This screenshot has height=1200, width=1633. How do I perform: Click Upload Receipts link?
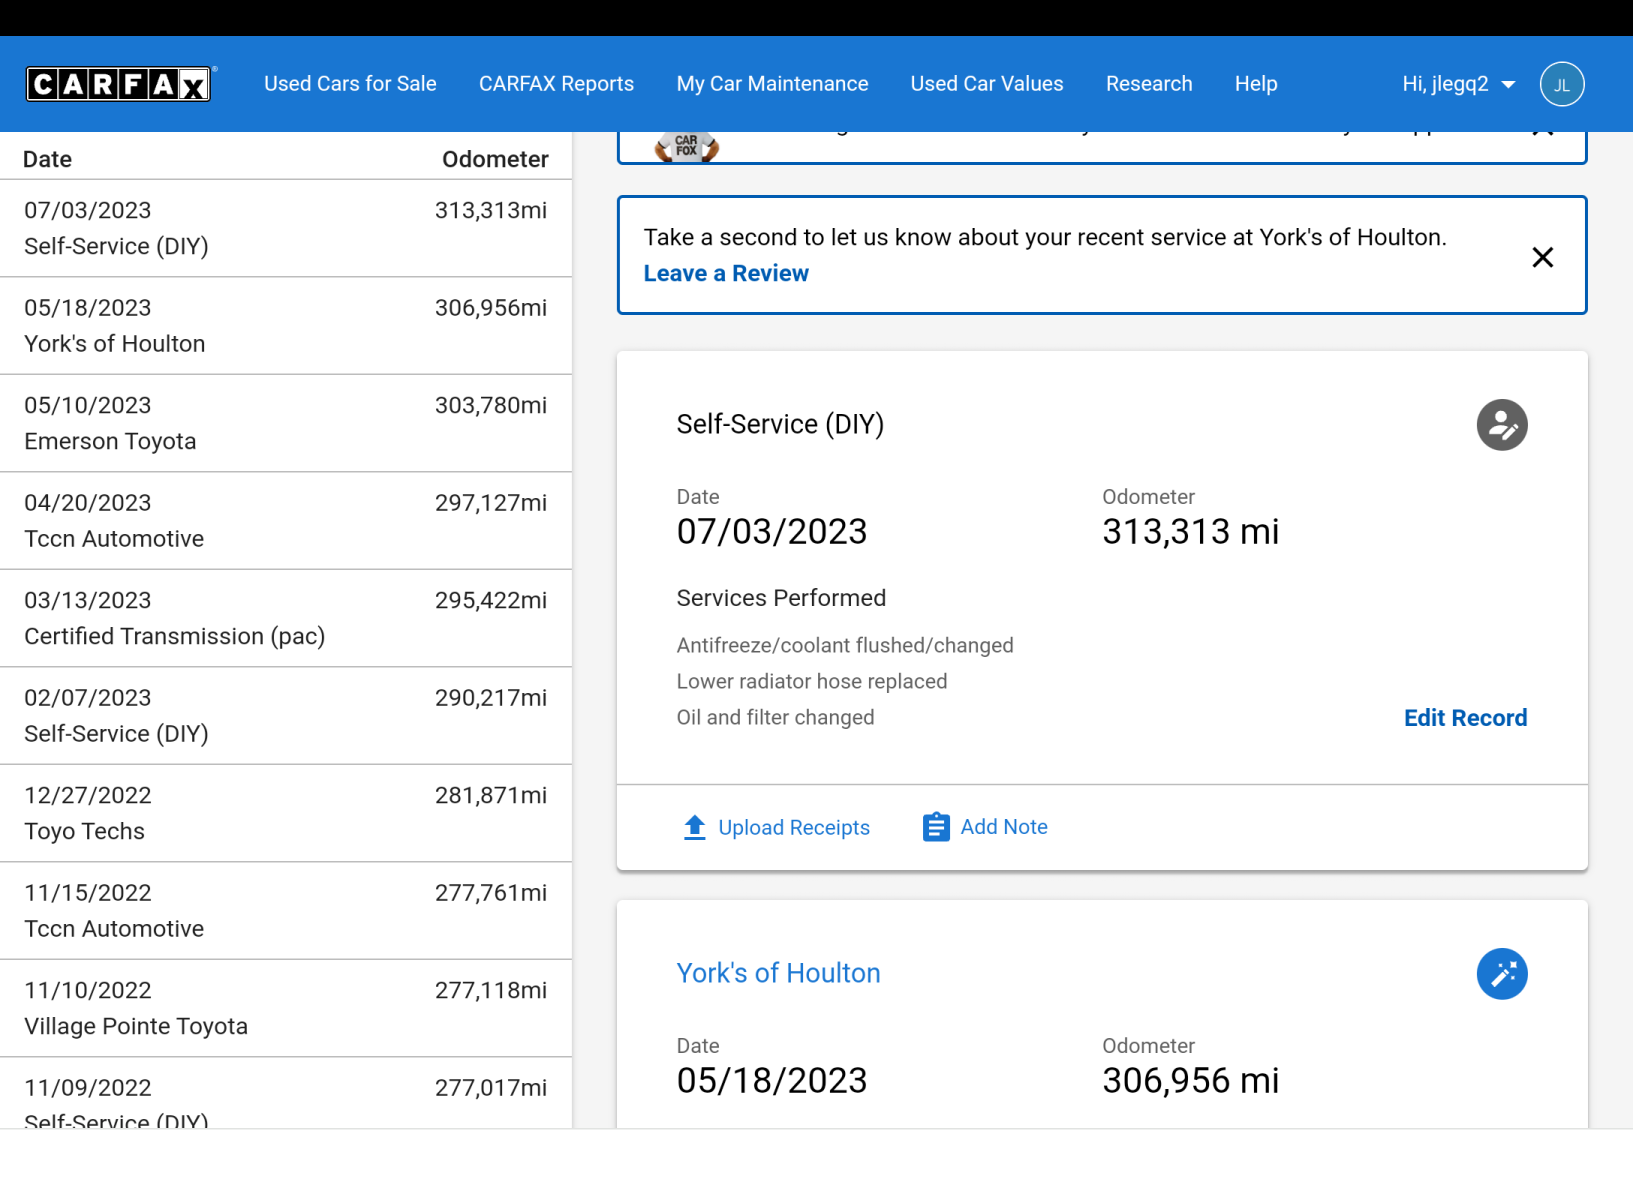794,828
